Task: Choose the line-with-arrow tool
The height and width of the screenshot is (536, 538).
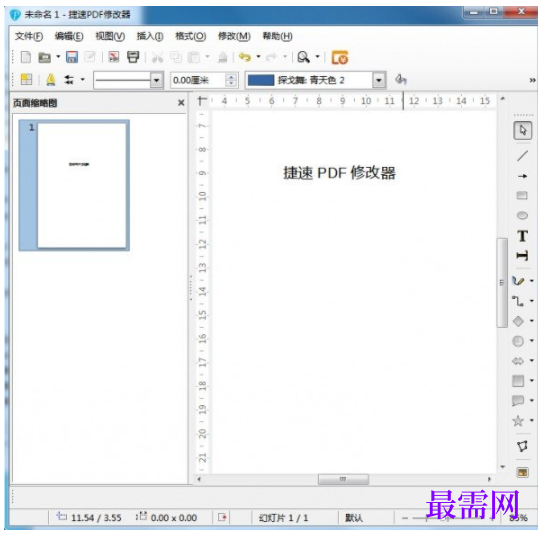Action: click(x=522, y=176)
